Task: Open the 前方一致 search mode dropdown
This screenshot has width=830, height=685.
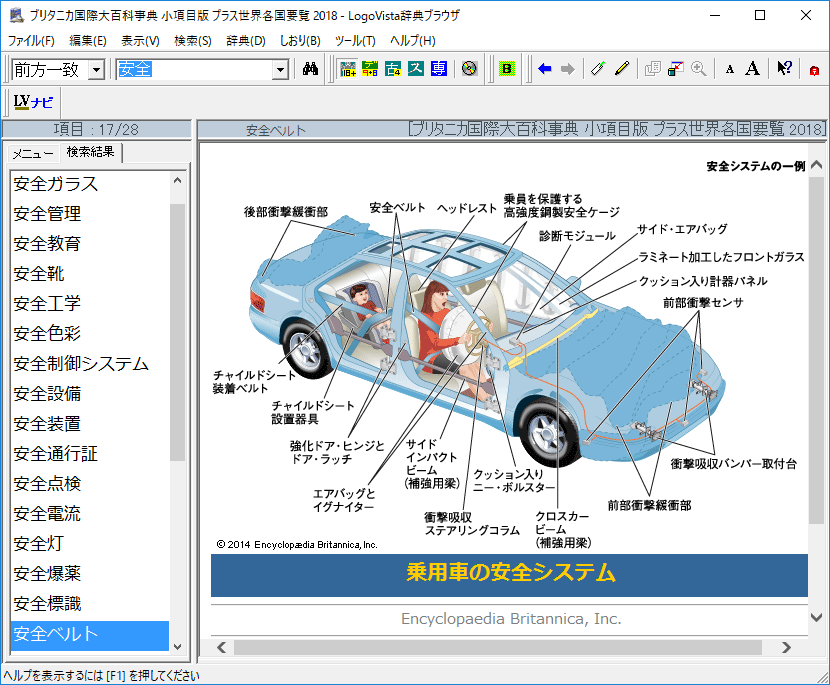Action: point(96,69)
